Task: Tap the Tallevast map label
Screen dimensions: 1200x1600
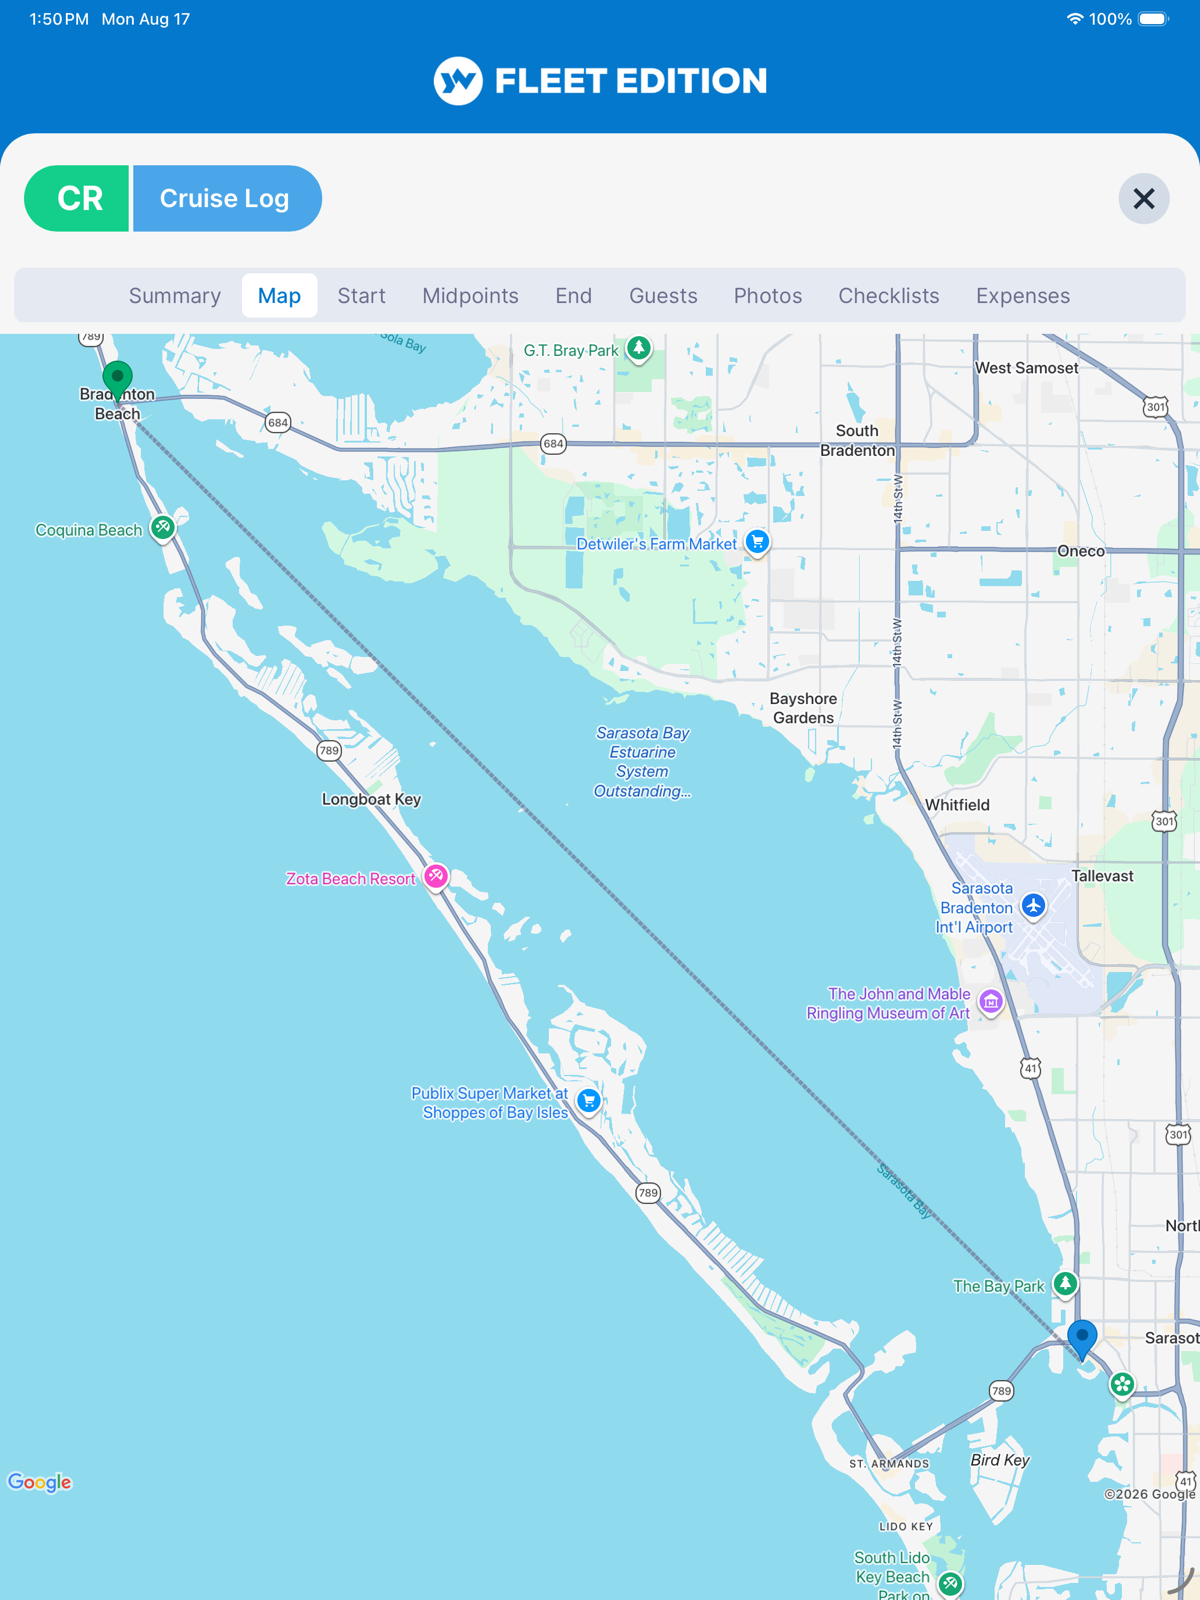Action: click(1102, 876)
